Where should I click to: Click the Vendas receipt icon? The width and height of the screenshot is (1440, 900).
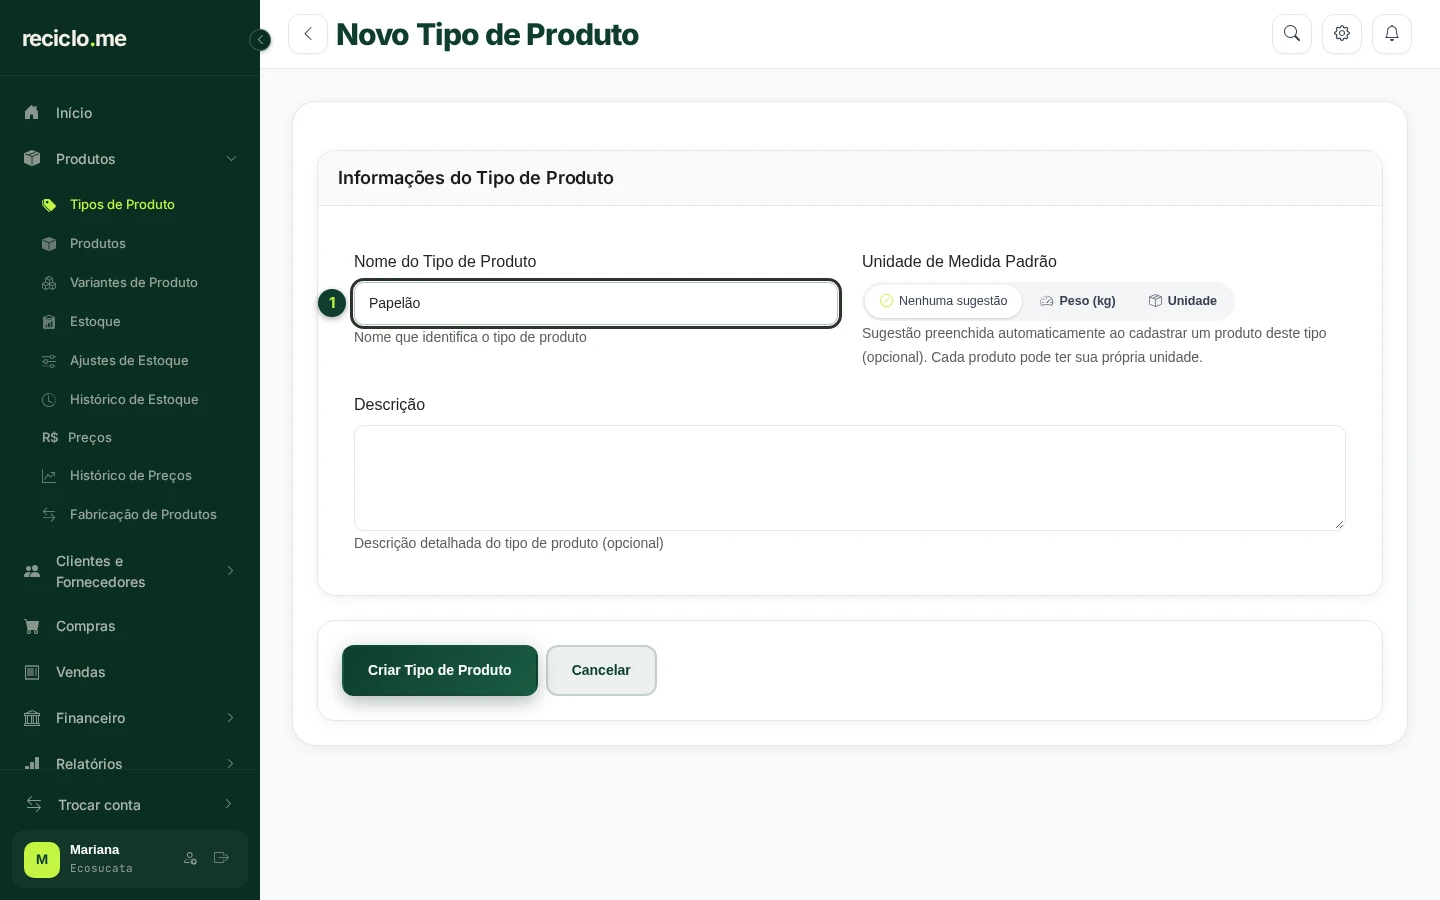click(x=32, y=673)
